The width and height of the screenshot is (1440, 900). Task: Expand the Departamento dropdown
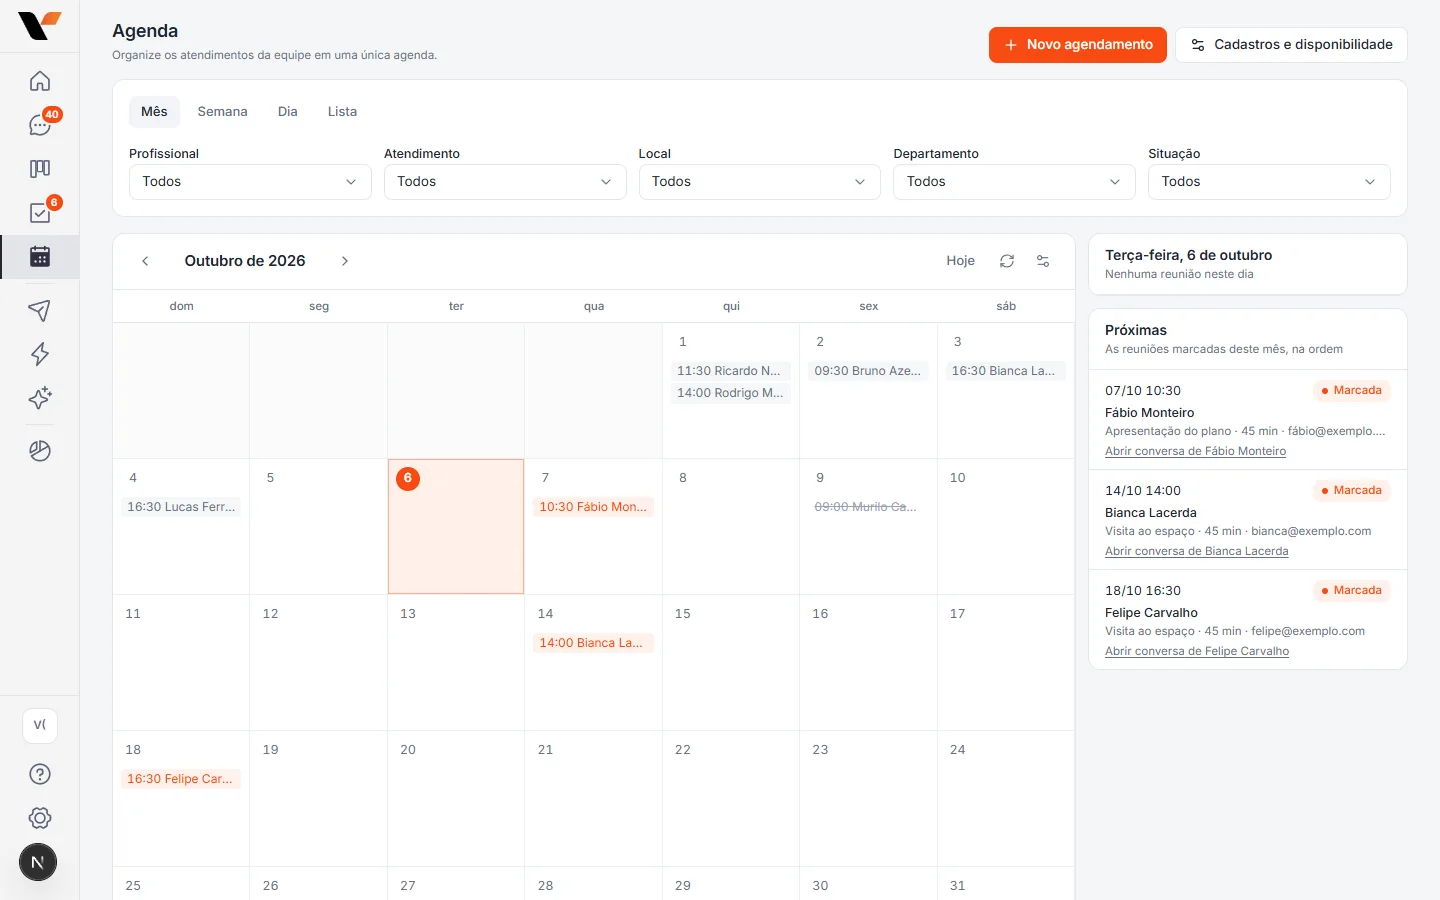pyautogui.click(x=1014, y=182)
